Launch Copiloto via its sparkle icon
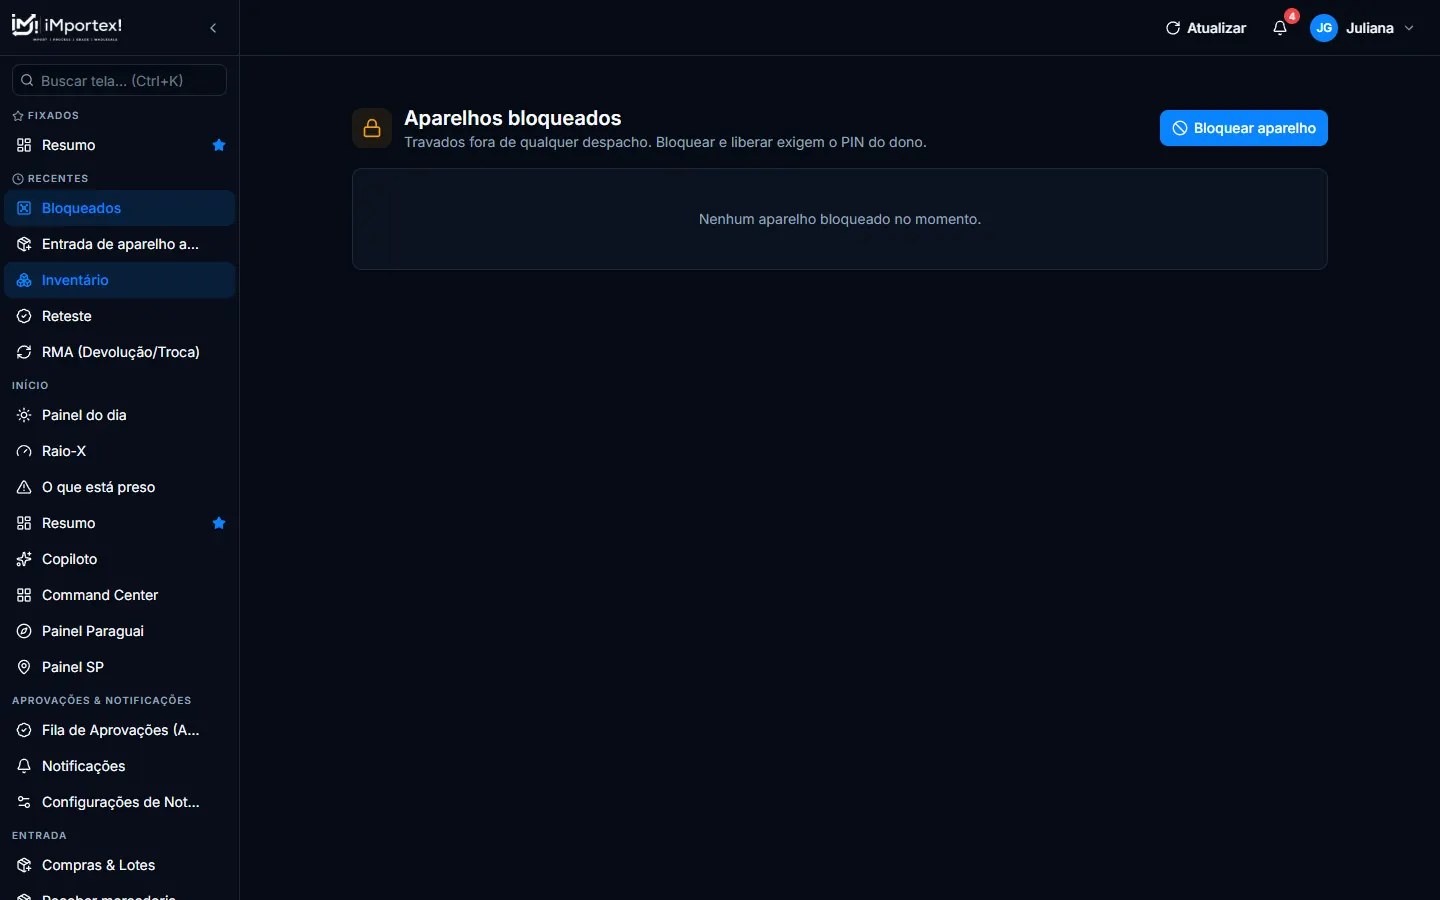This screenshot has width=1440, height=900. point(24,559)
